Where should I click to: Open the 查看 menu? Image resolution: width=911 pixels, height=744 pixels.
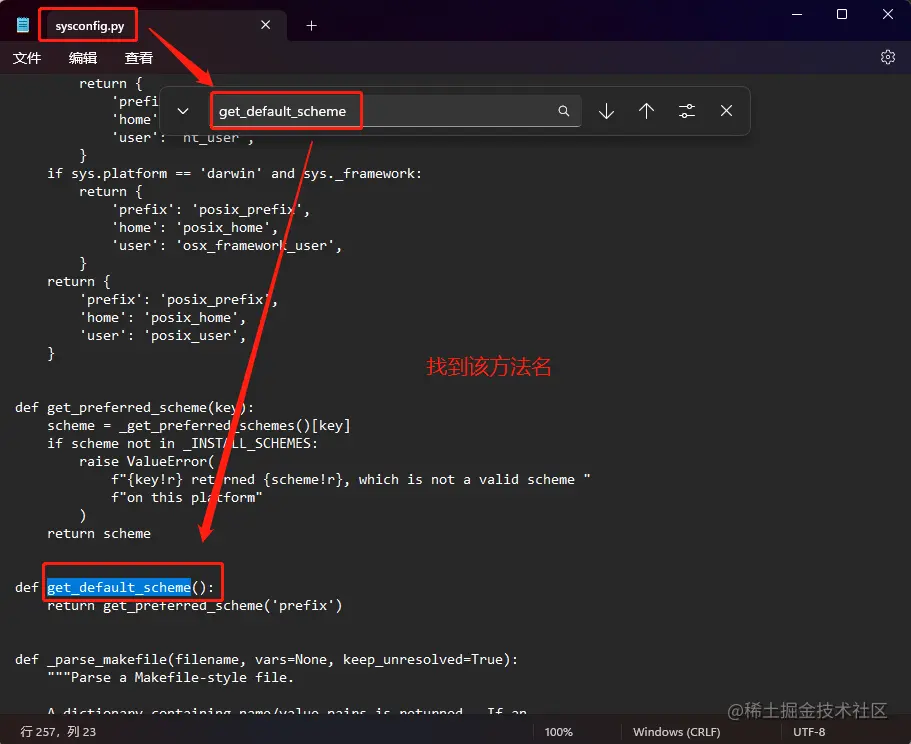pyautogui.click(x=139, y=58)
